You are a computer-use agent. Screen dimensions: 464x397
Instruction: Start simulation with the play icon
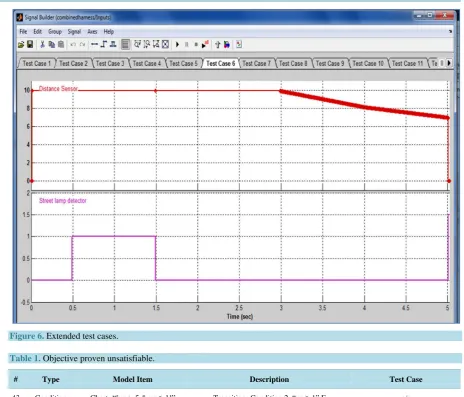177,44
